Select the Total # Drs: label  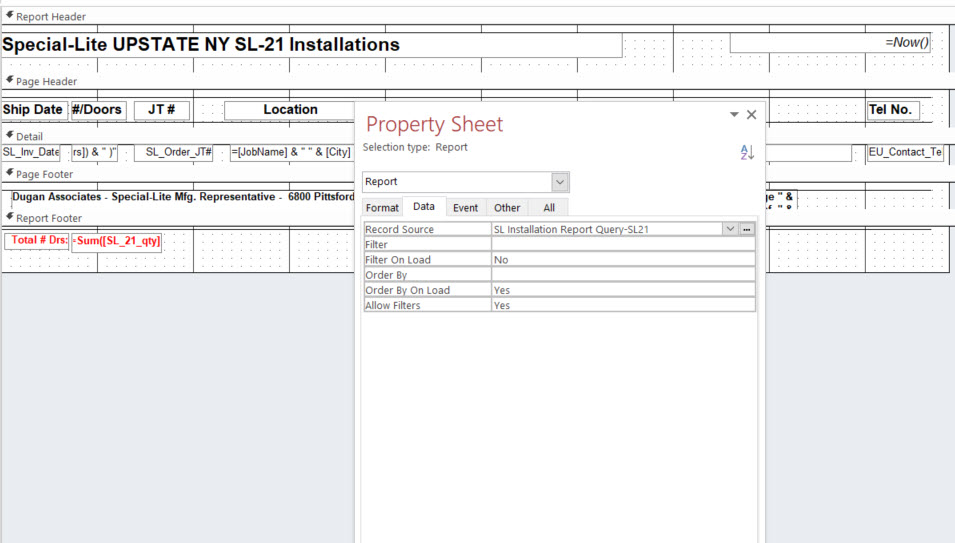pos(37,240)
